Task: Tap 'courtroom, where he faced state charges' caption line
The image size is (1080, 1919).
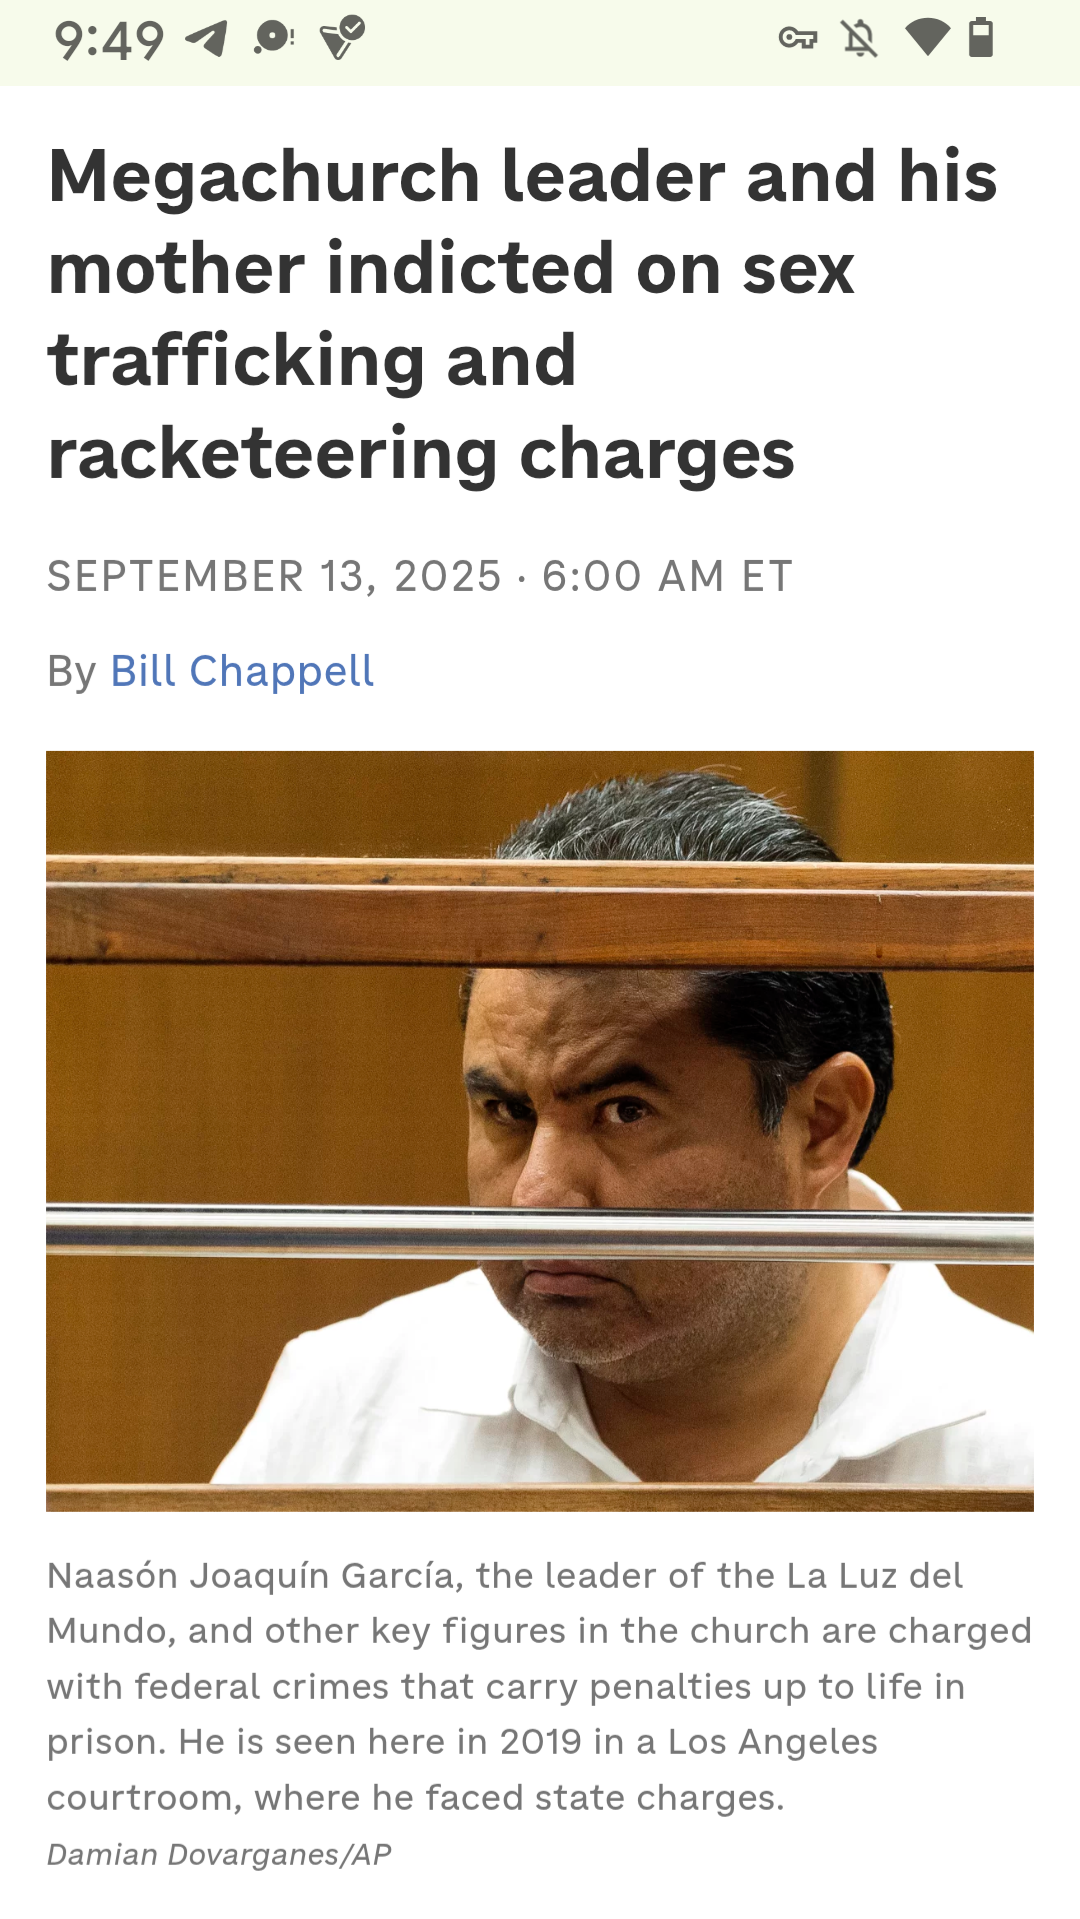Action: coord(416,1798)
